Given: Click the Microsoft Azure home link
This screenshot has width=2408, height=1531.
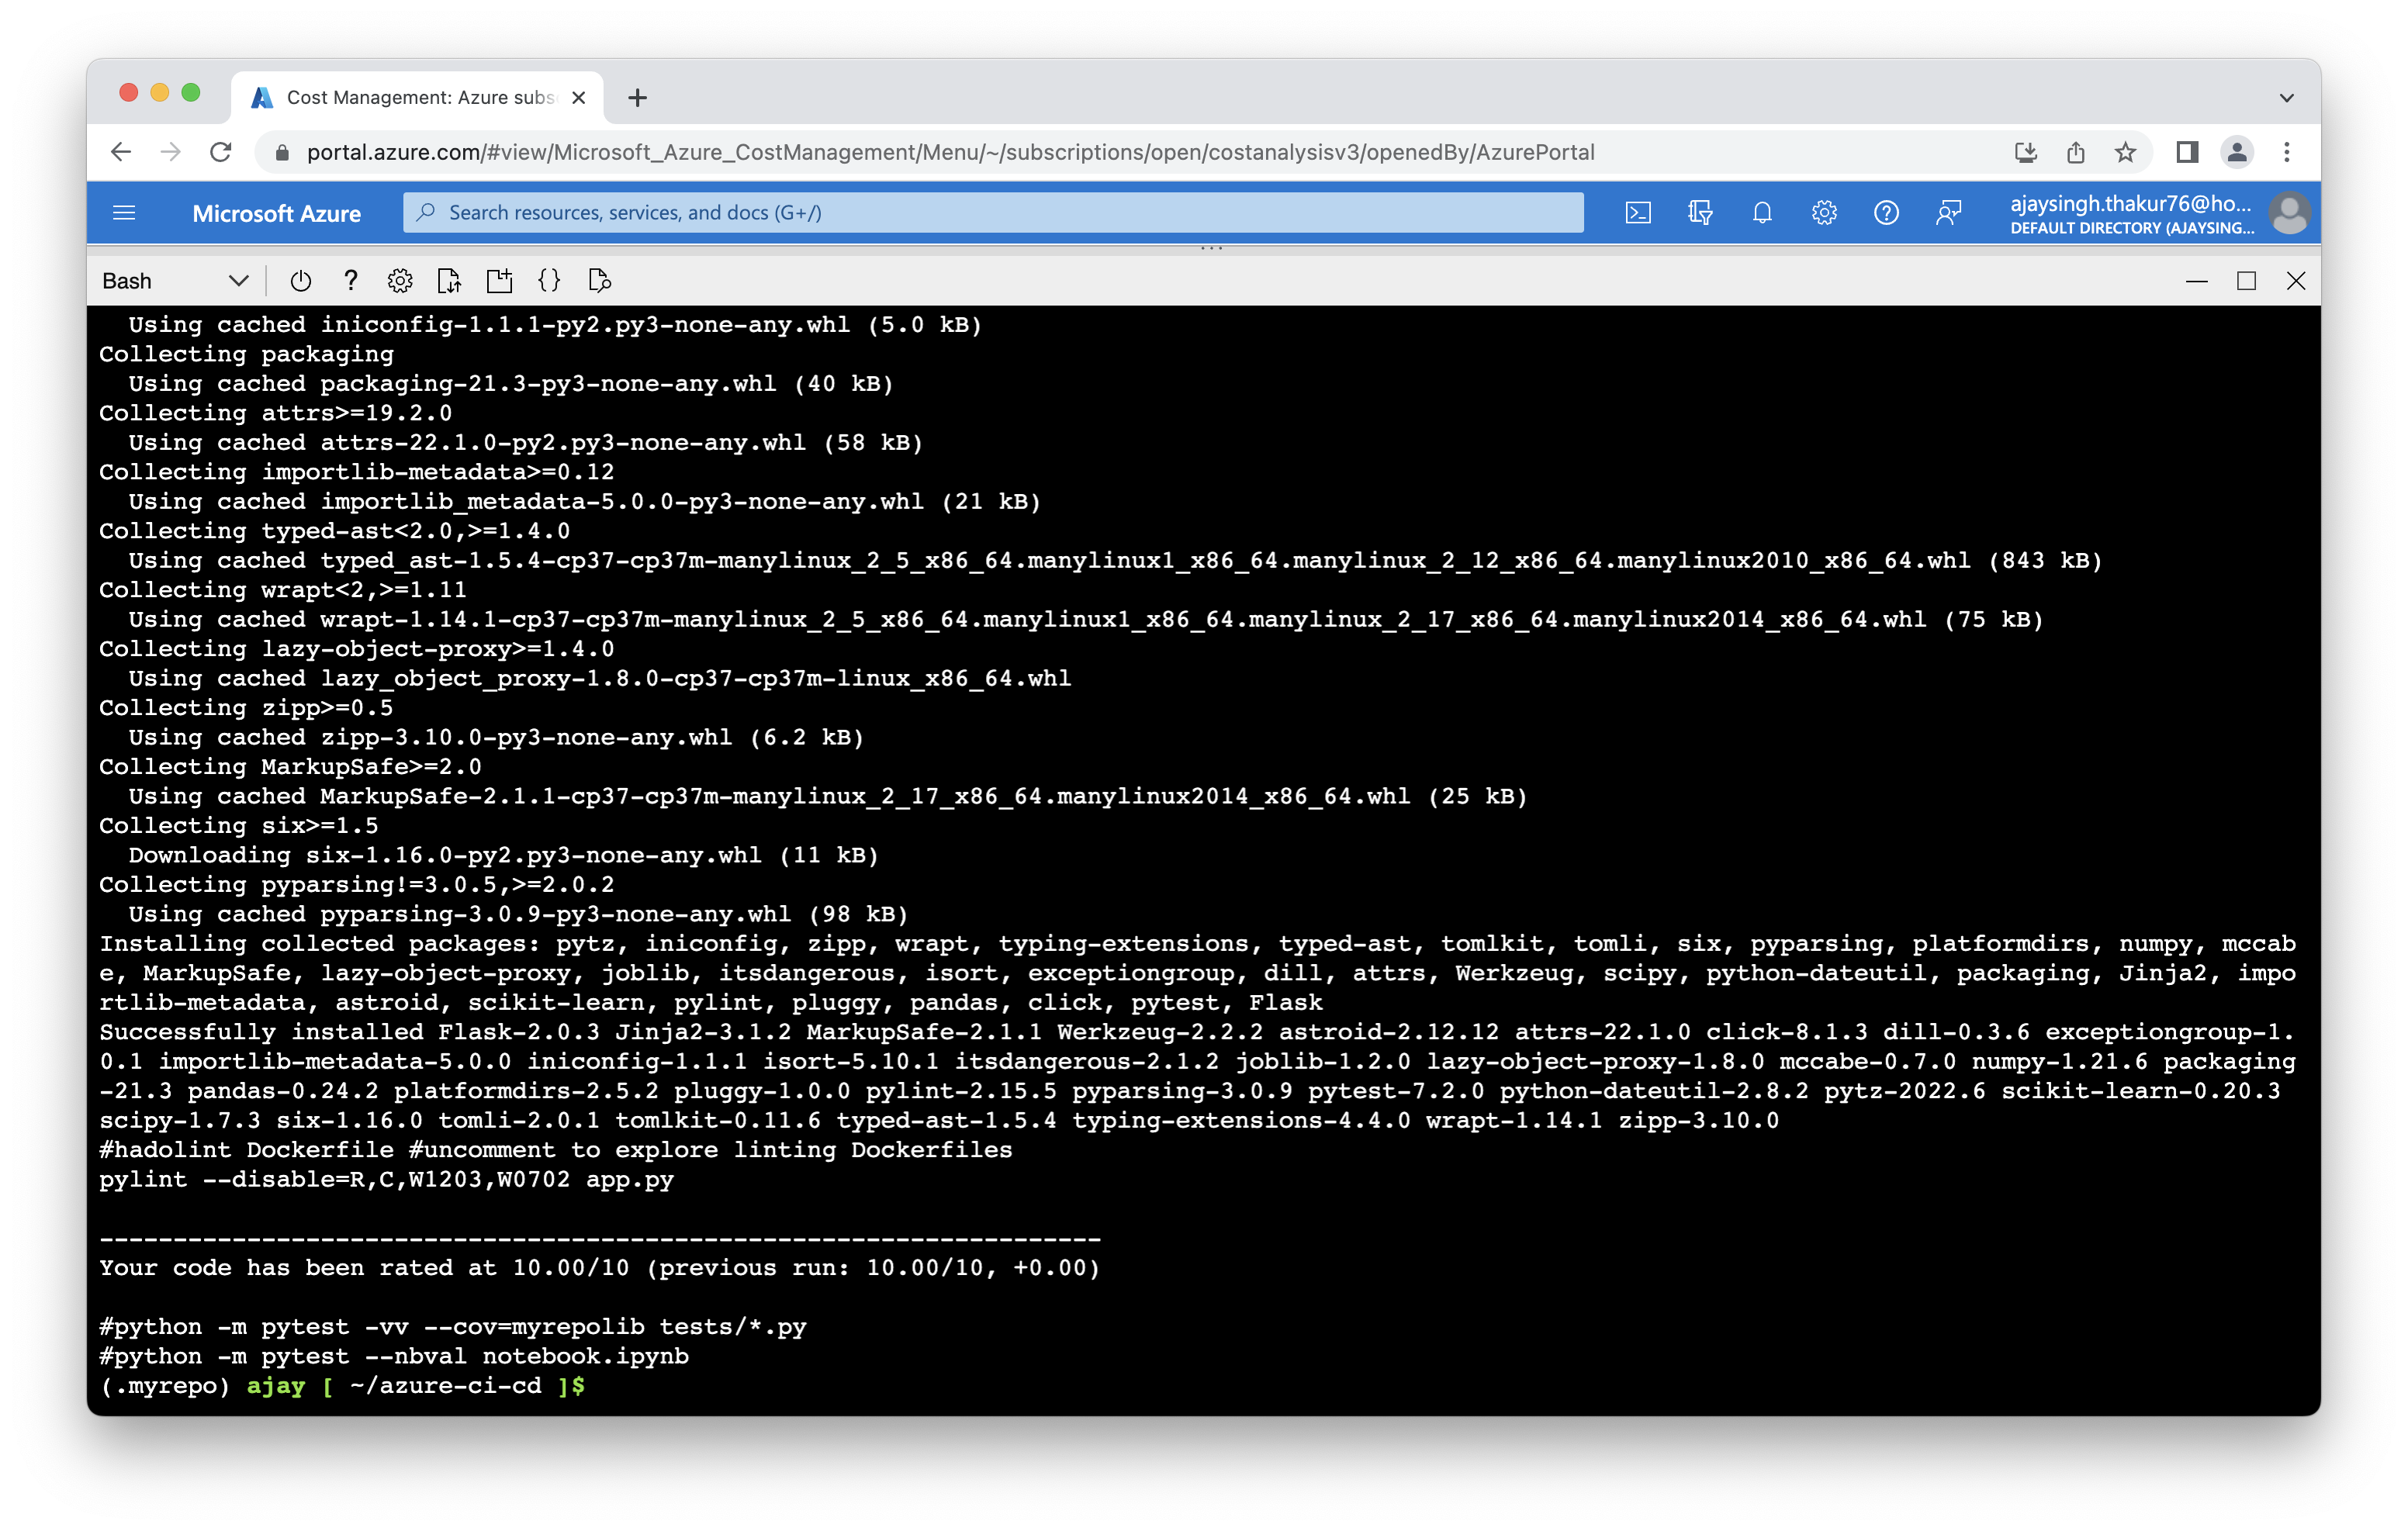Looking at the screenshot, I should pos(276,214).
